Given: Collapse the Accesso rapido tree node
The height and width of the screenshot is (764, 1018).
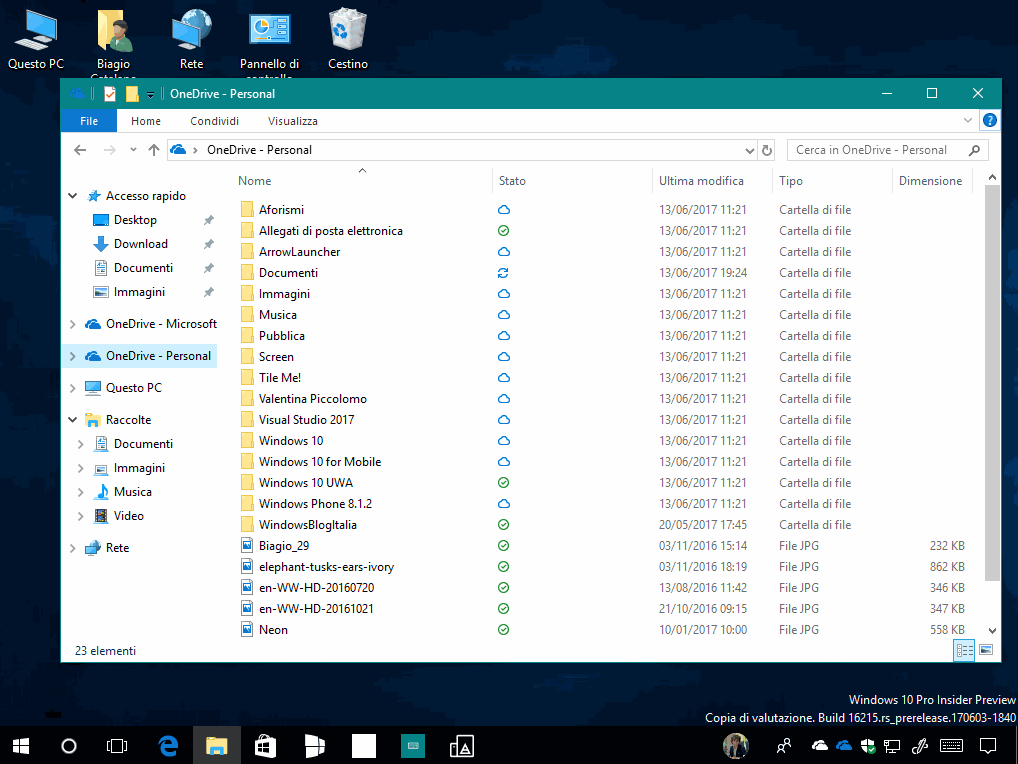Looking at the screenshot, I should pyautogui.click(x=73, y=195).
